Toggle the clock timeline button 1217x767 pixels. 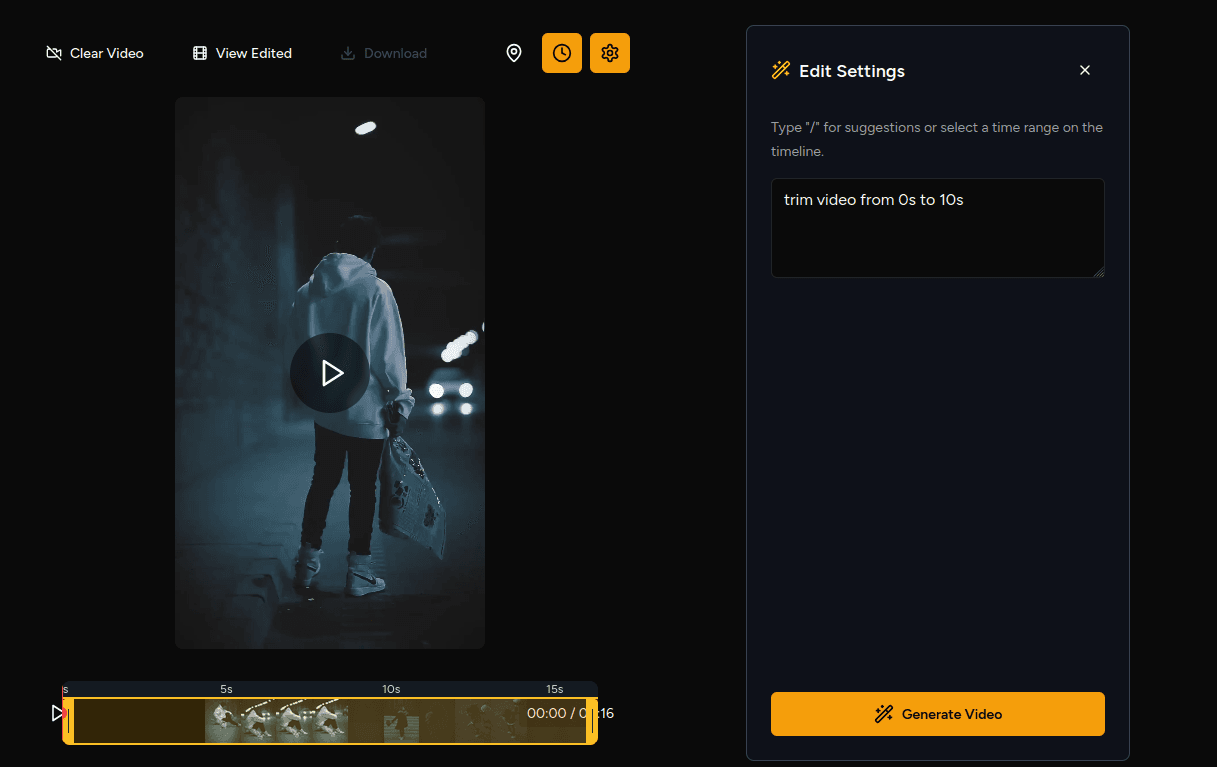point(562,53)
